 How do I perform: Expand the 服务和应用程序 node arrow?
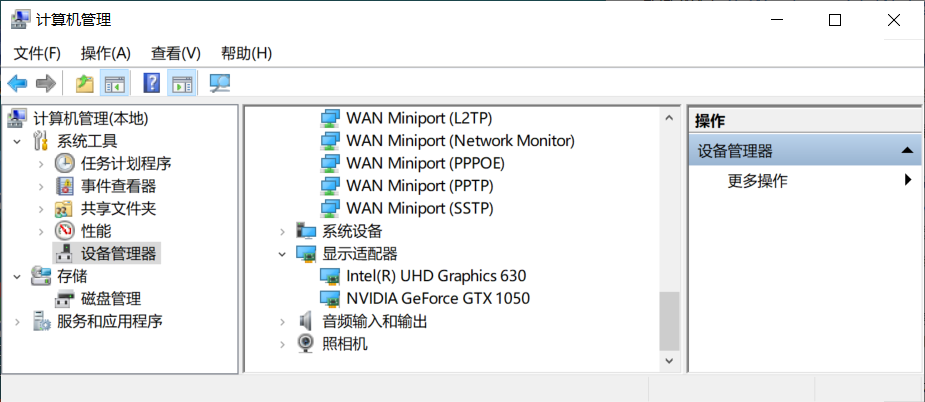pos(18,322)
